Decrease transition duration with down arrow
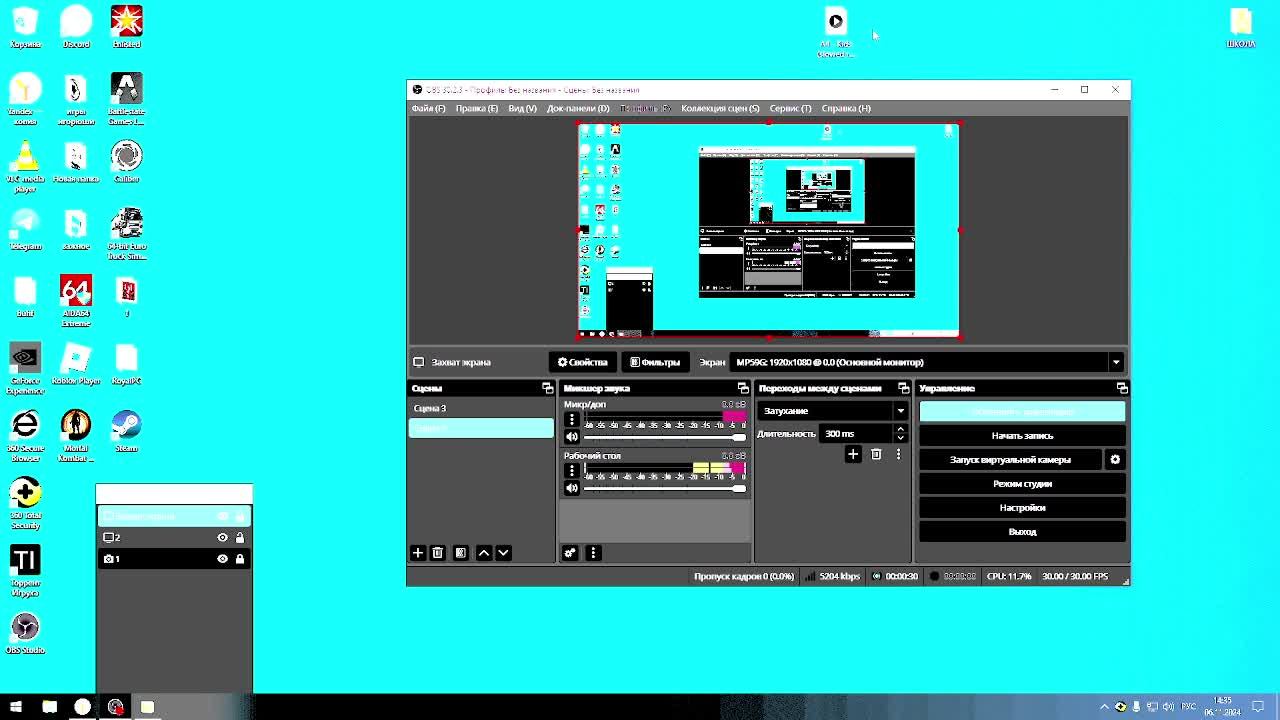 click(x=900, y=438)
